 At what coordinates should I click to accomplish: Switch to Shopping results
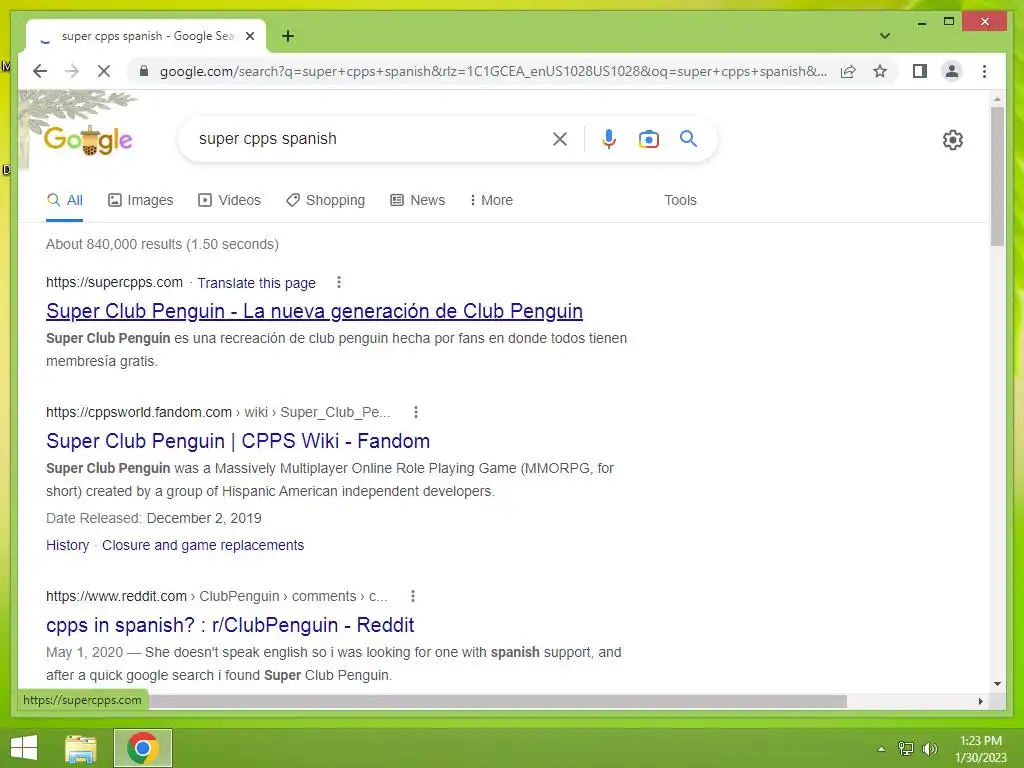(325, 200)
